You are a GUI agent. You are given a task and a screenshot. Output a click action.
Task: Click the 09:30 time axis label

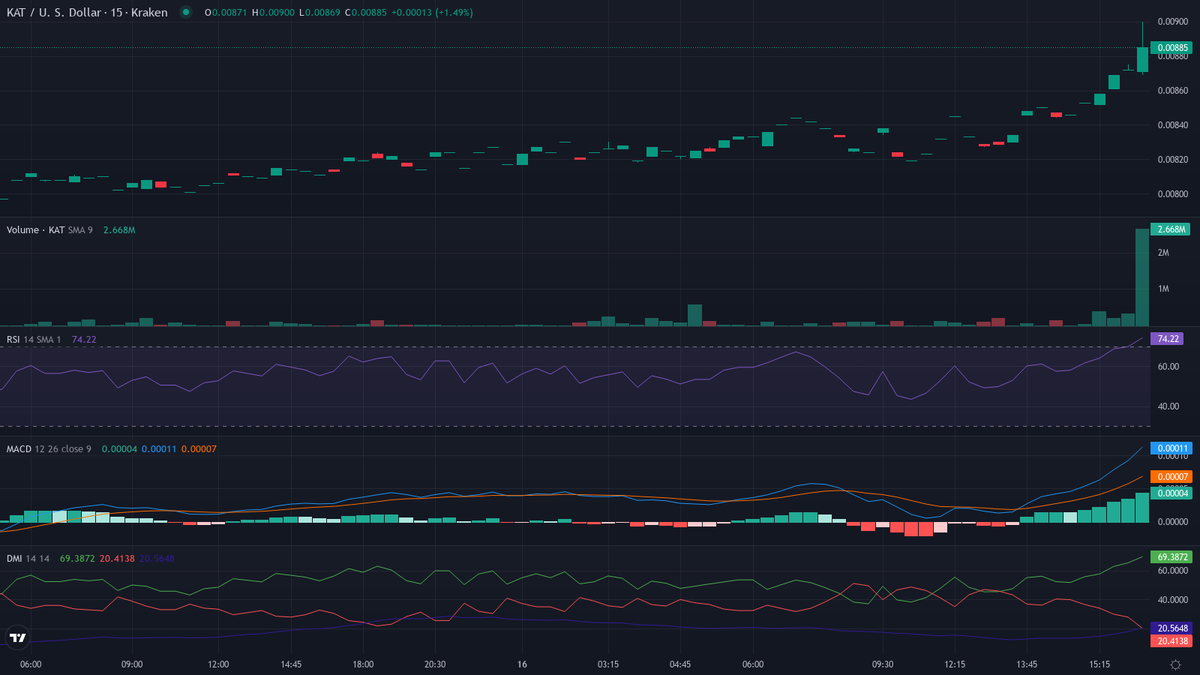pos(882,663)
